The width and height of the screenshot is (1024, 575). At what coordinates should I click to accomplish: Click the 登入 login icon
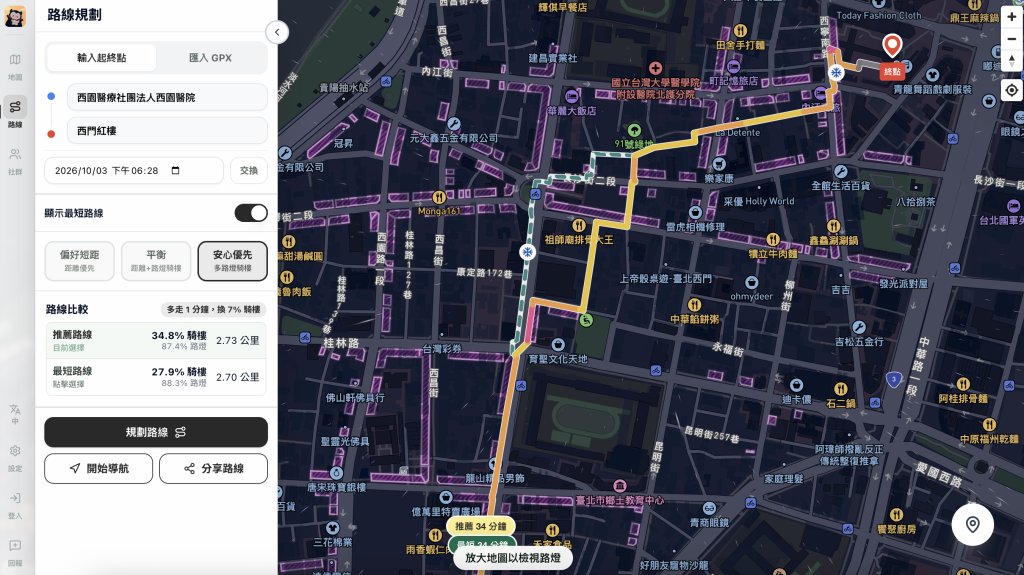click(15, 505)
